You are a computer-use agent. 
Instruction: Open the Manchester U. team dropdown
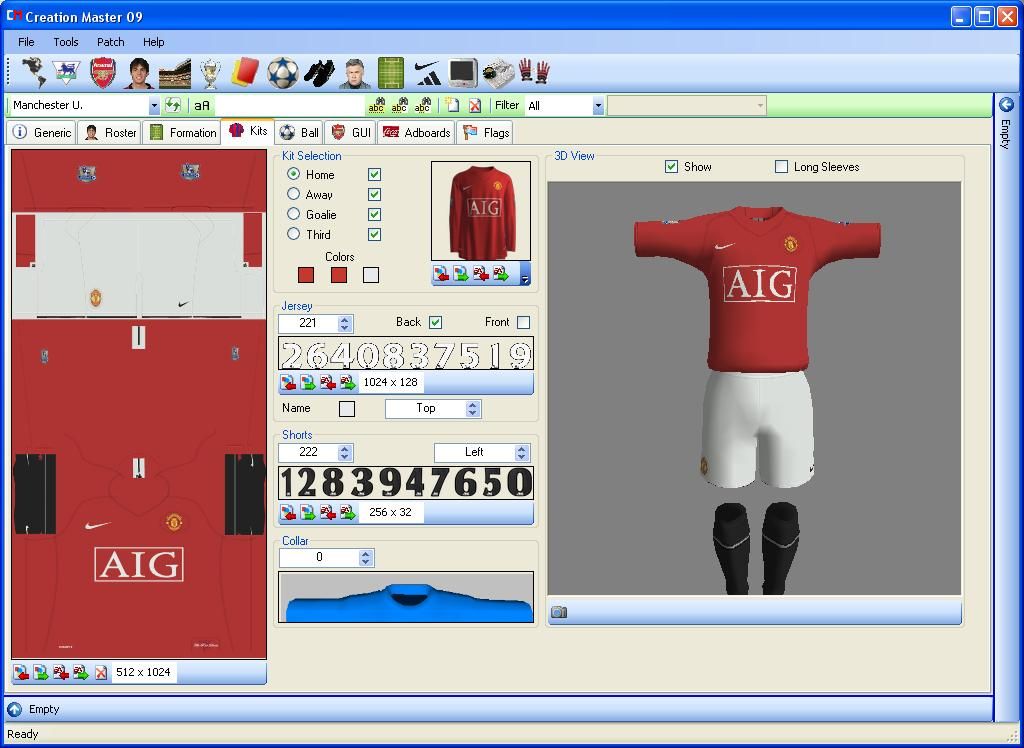coord(154,106)
